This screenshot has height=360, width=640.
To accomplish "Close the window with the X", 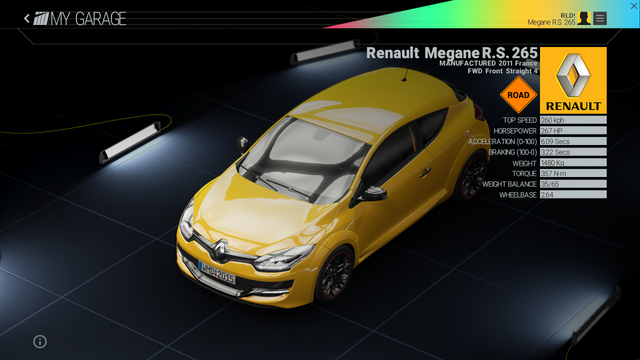I will click(x=634, y=5).
